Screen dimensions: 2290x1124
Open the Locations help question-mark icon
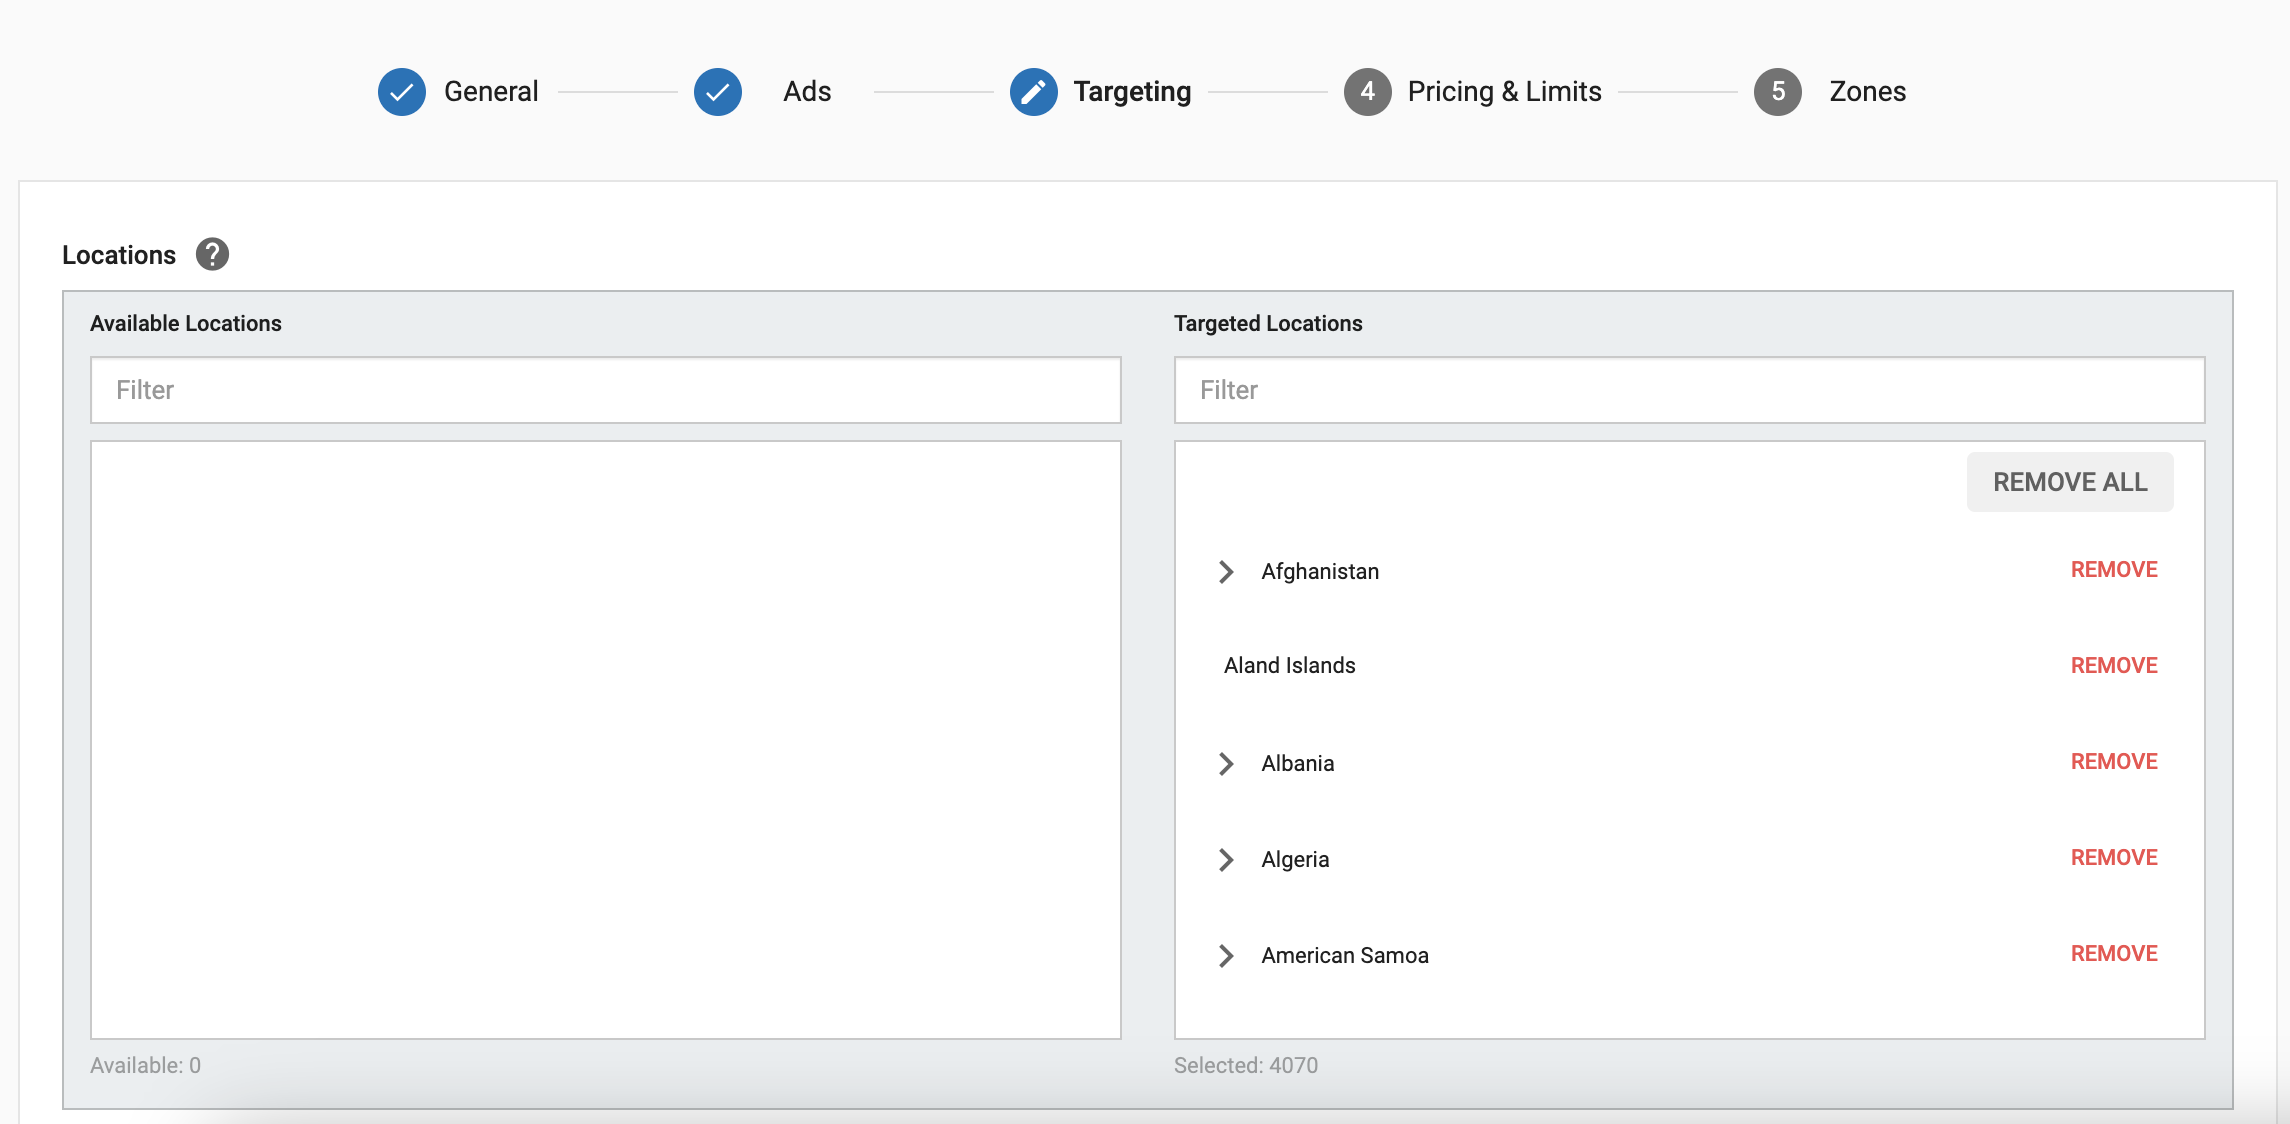point(212,255)
